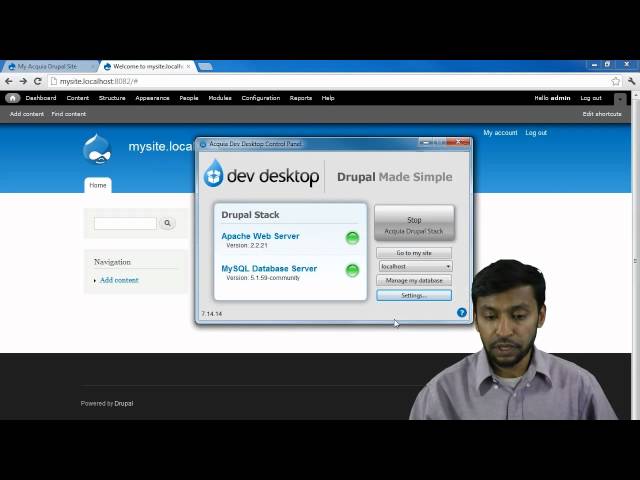Switch to My Acquia Drupal Site tab
The height and width of the screenshot is (480, 640).
(48, 67)
